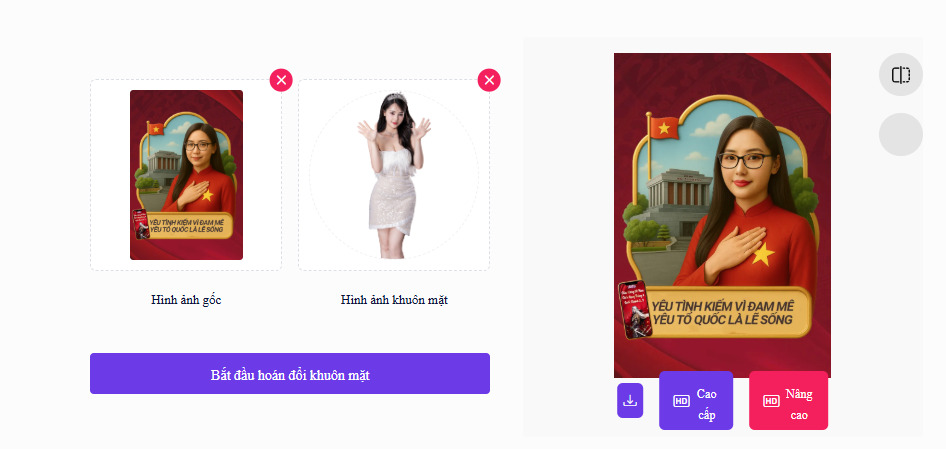The height and width of the screenshot is (449, 946).
Task: Remove the face image with its X button
Action: pyautogui.click(x=489, y=80)
